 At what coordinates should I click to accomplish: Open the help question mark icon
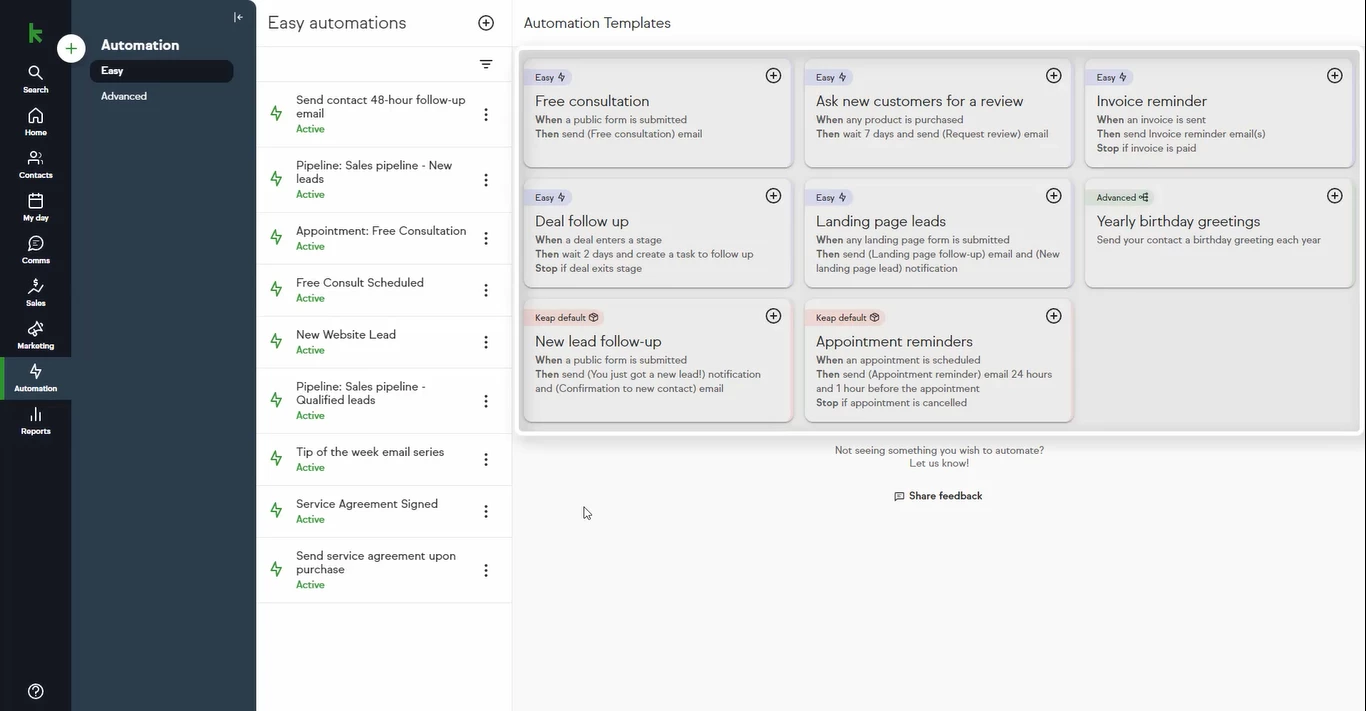[35, 691]
